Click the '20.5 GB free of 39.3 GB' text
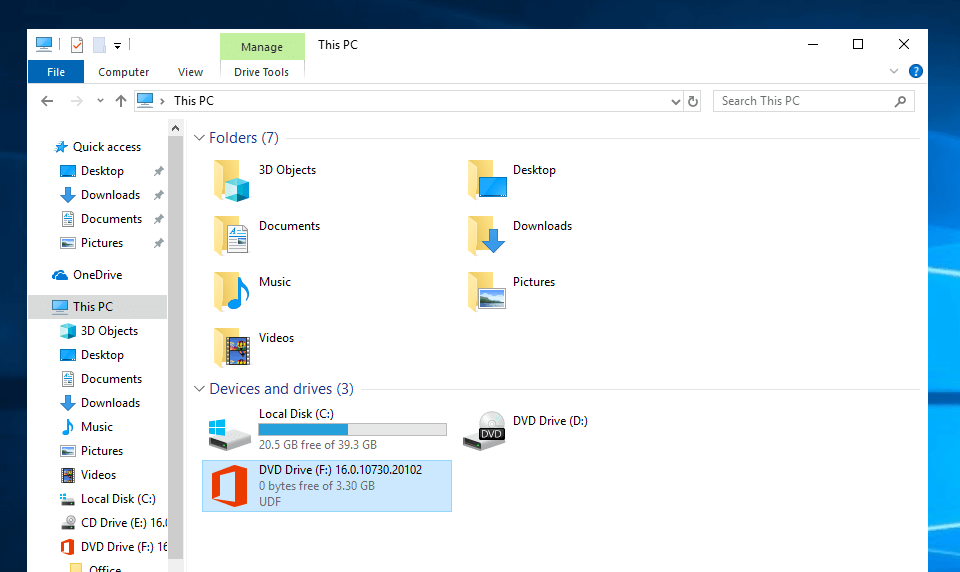Viewport: 960px width, 572px height. coord(318,445)
